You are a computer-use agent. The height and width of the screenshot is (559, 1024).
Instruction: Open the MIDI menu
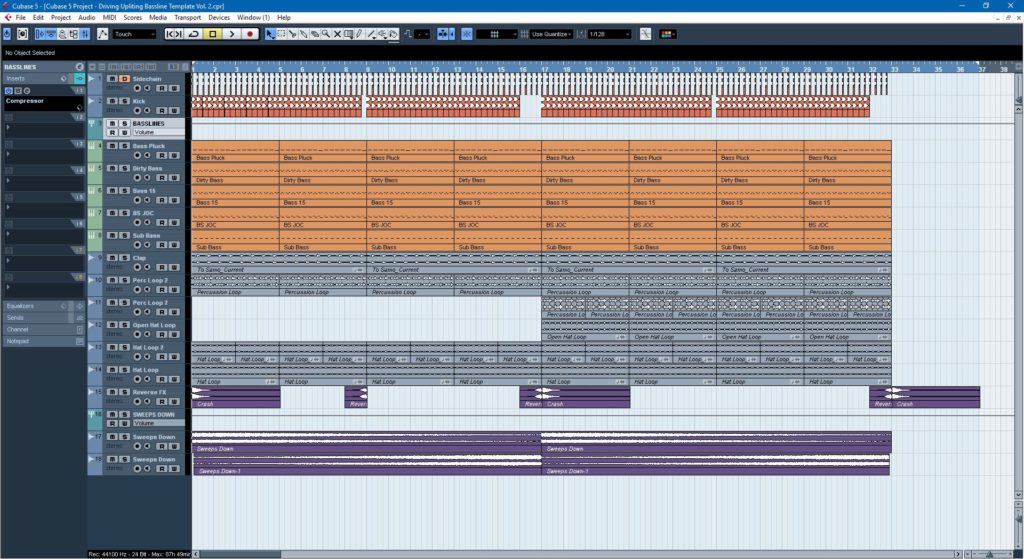click(x=110, y=18)
